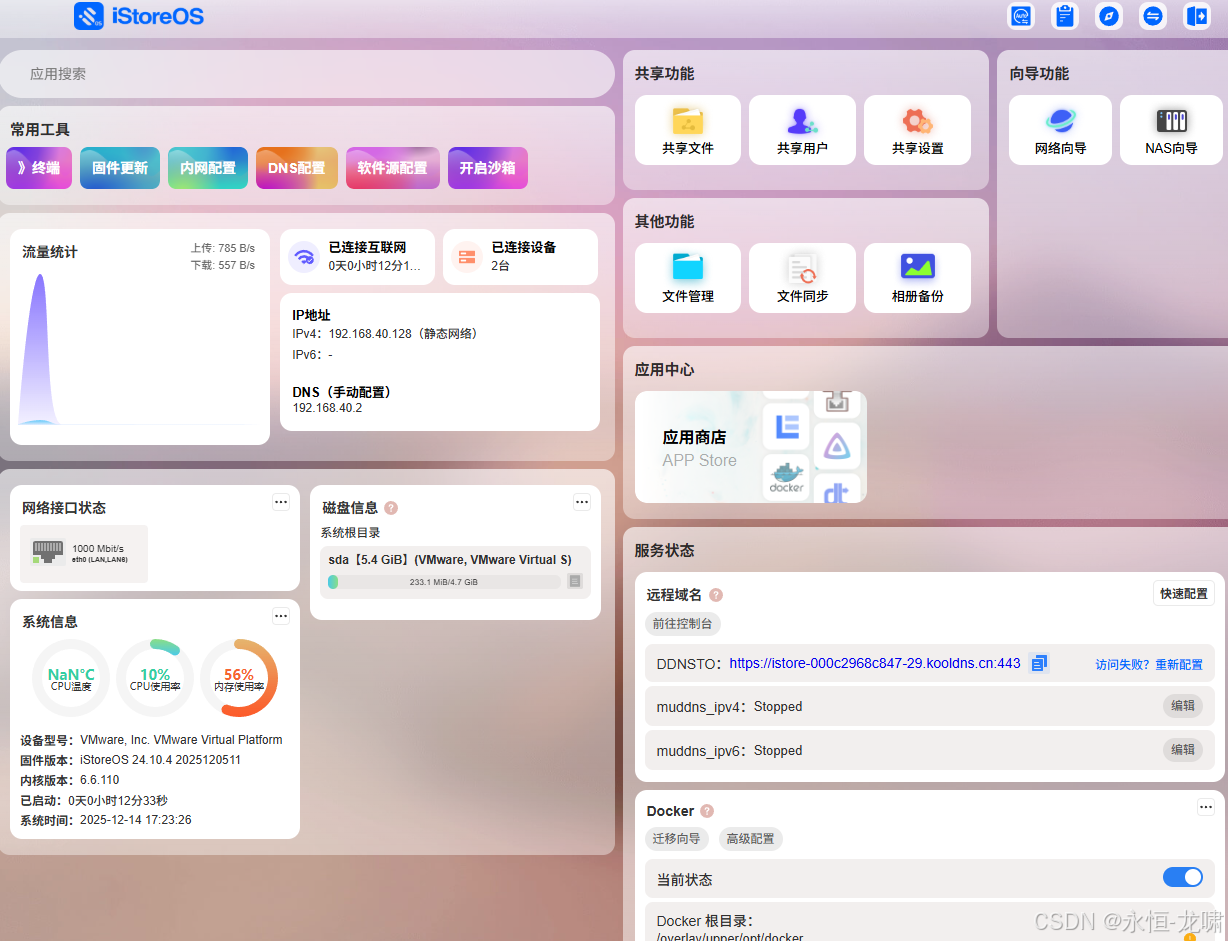Click help icon next to Docker
The image size is (1228, 941).
click(x=707, y=811)
